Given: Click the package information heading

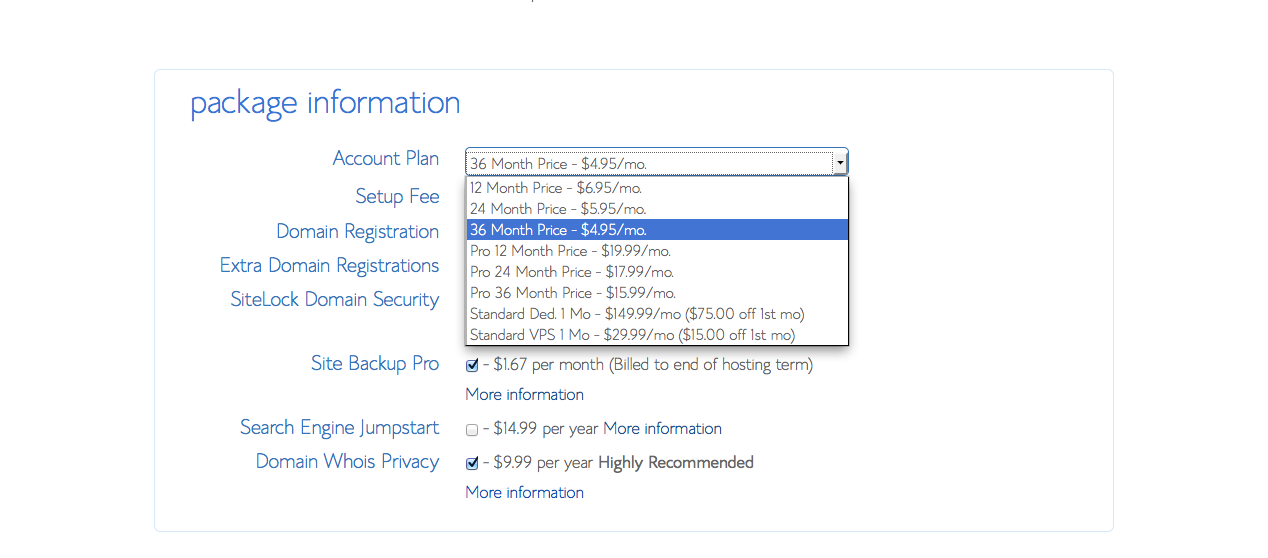Looking at the screenshot, I should (x=325, y=103).
